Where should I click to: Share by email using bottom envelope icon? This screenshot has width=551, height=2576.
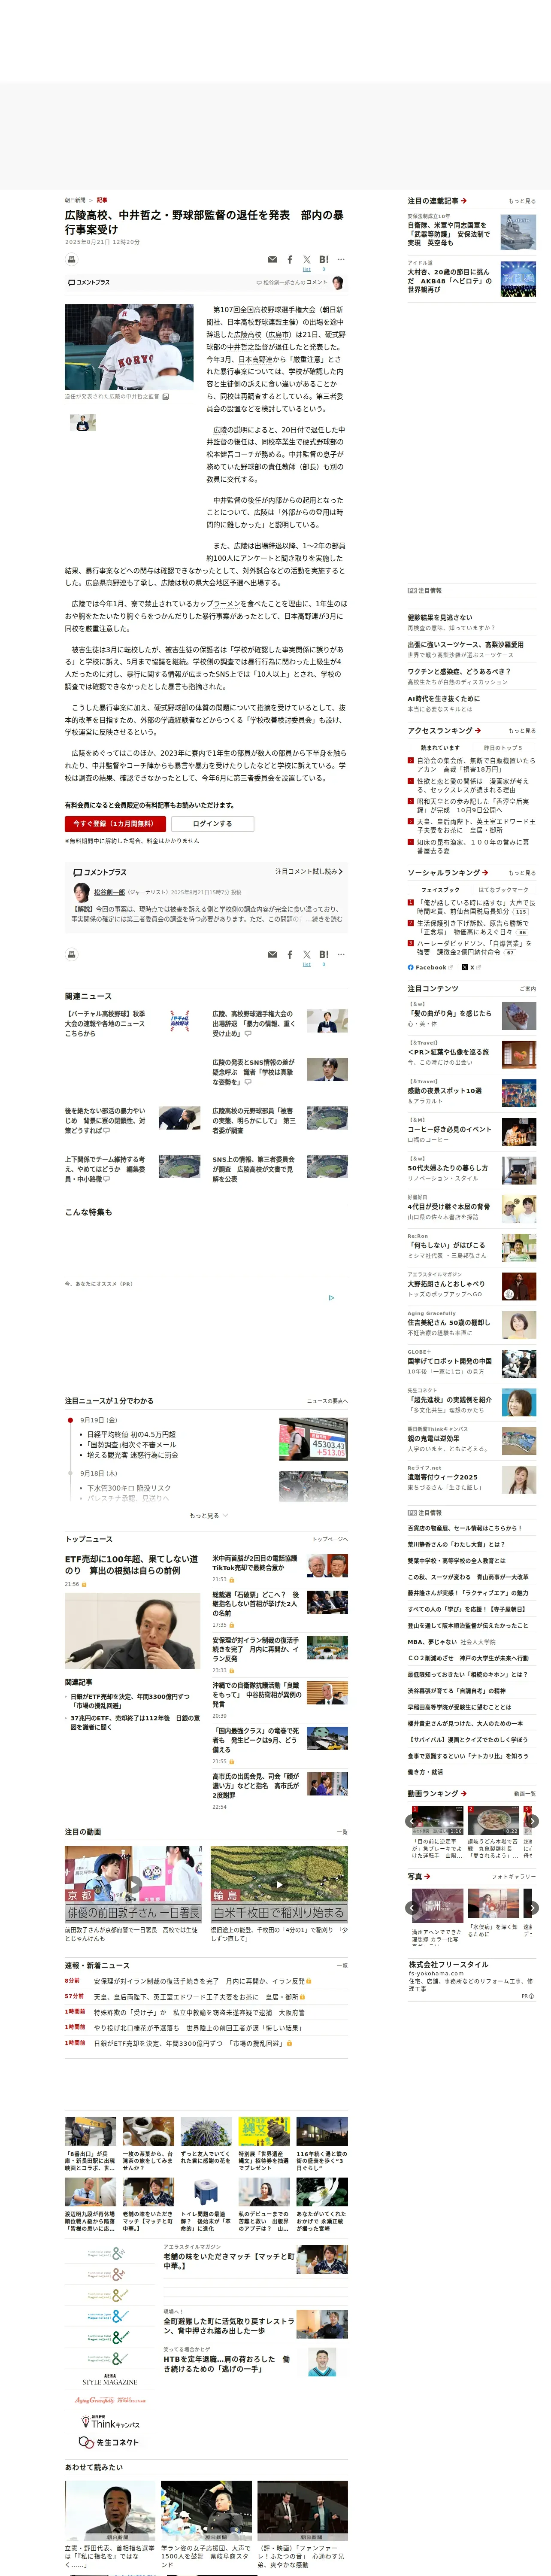pyautogui.click(x=272, y=955)
